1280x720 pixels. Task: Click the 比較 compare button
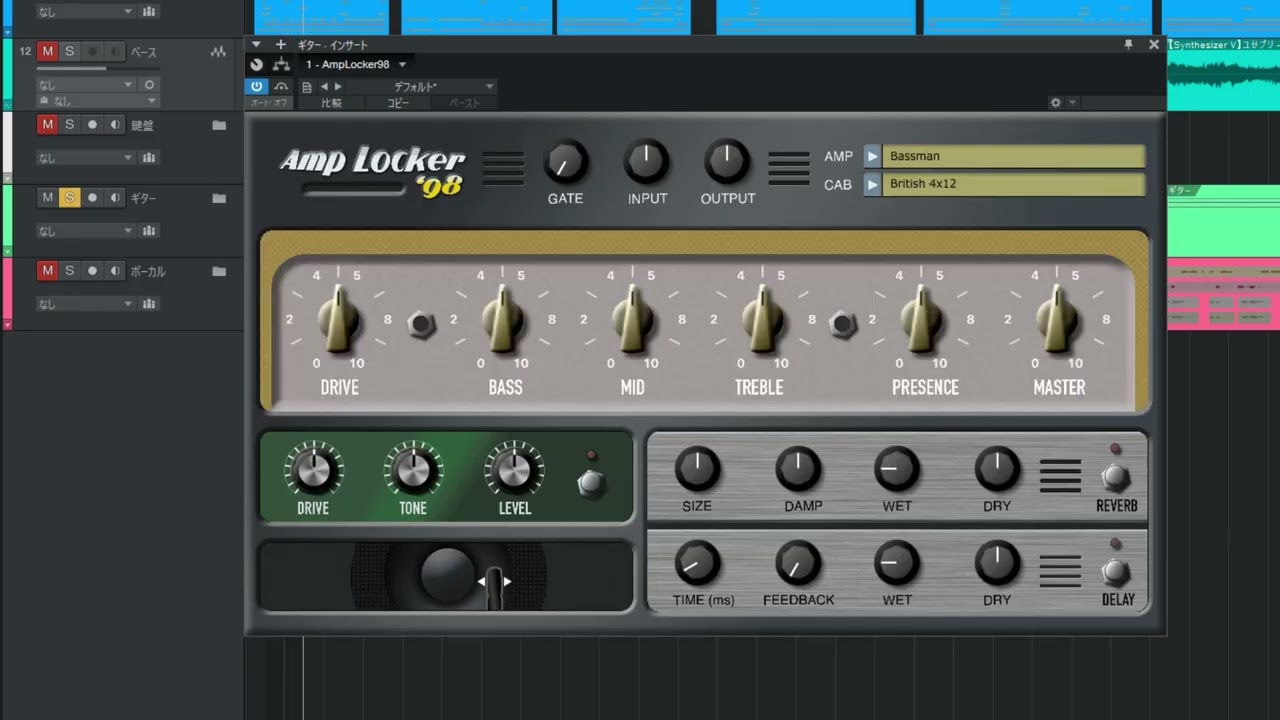[x=331, y=103]
